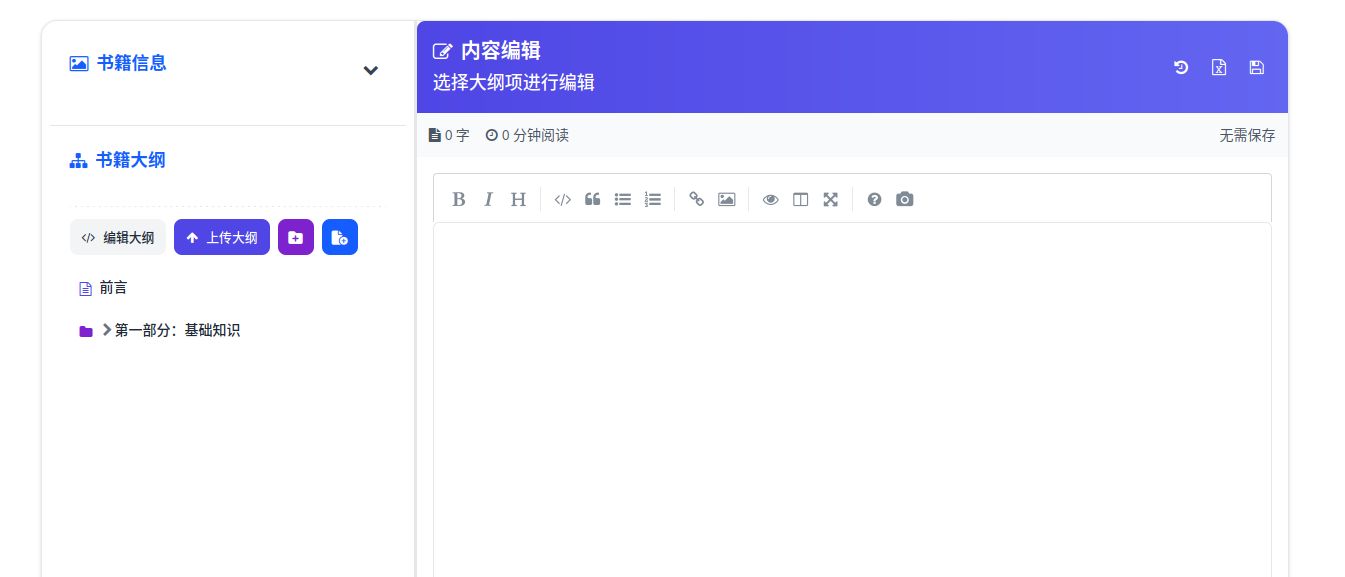Click the 0 分钟阅读 reading time
The image size is (1345, 577).
click(x=527, y=135)
